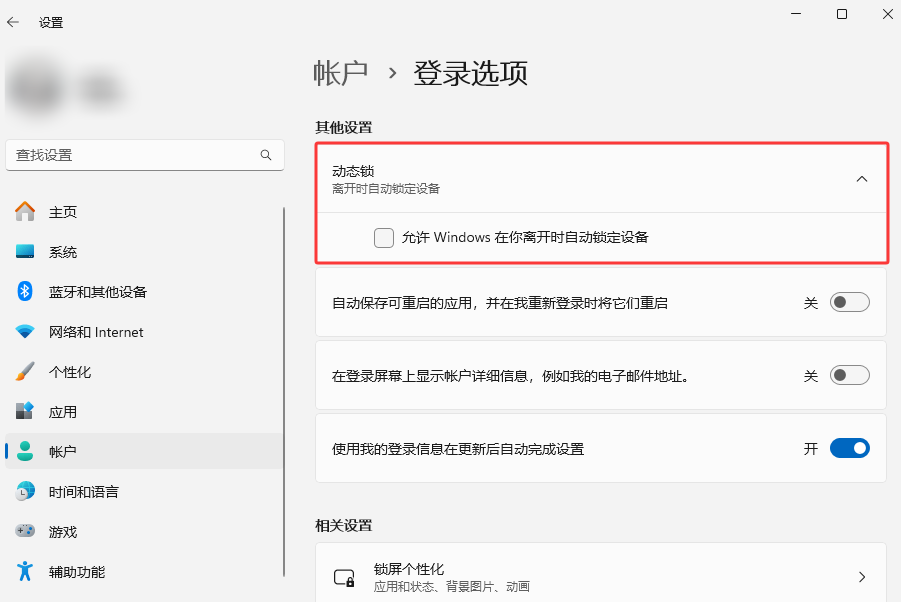Viewport: 901px width, 602px height.
Task: Click the search magnifier icon
Action: (x=266, y=155)
